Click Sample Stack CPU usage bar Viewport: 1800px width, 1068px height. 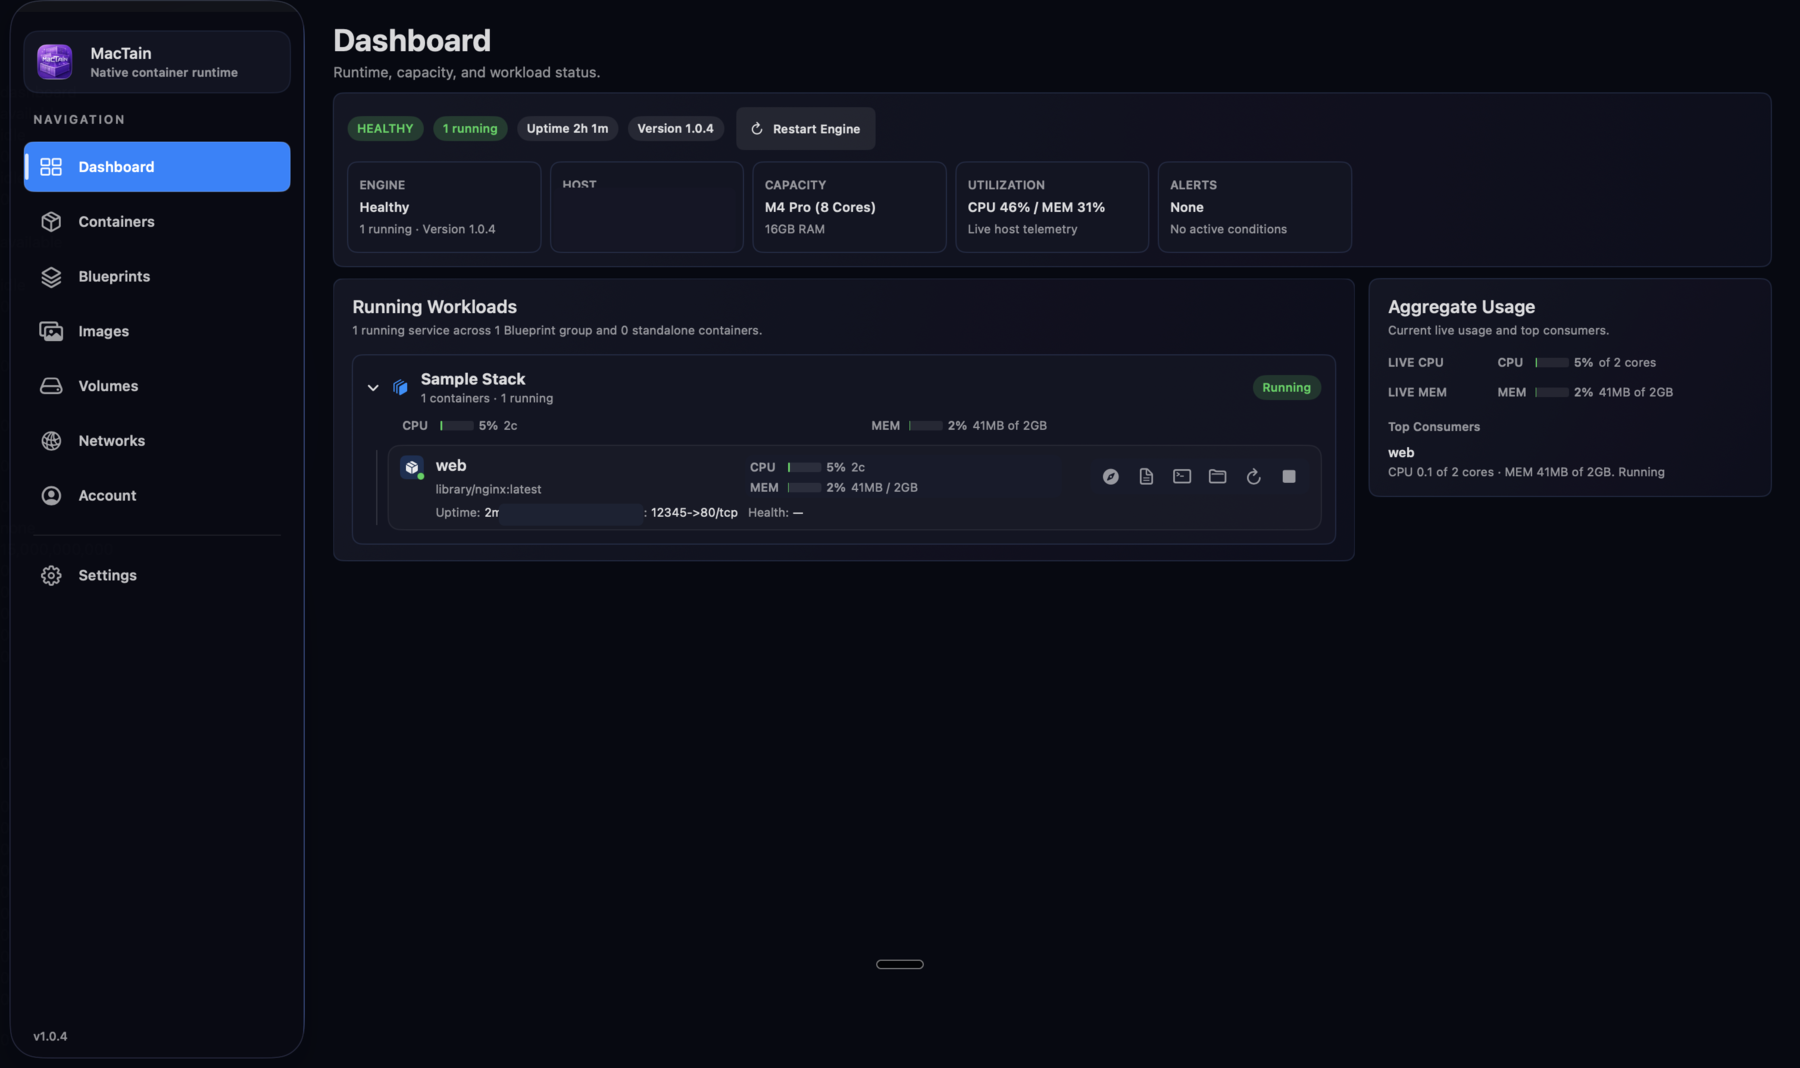(457, 426)
